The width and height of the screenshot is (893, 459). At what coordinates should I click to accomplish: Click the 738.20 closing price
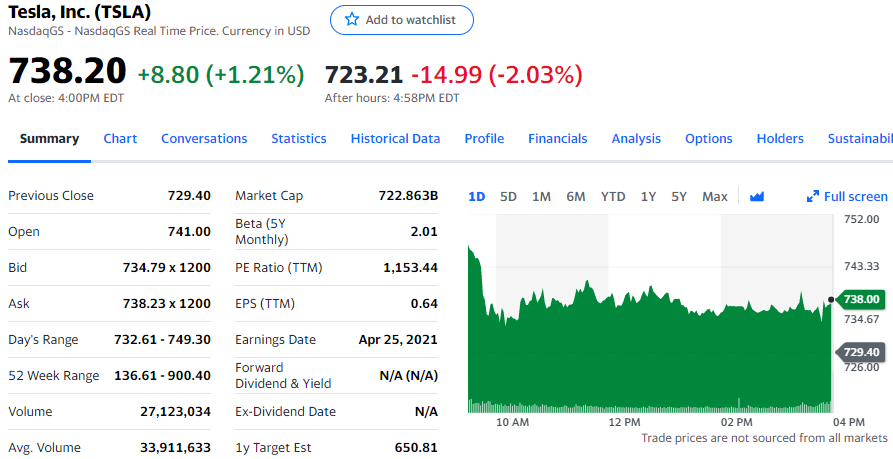pos(67,71)
